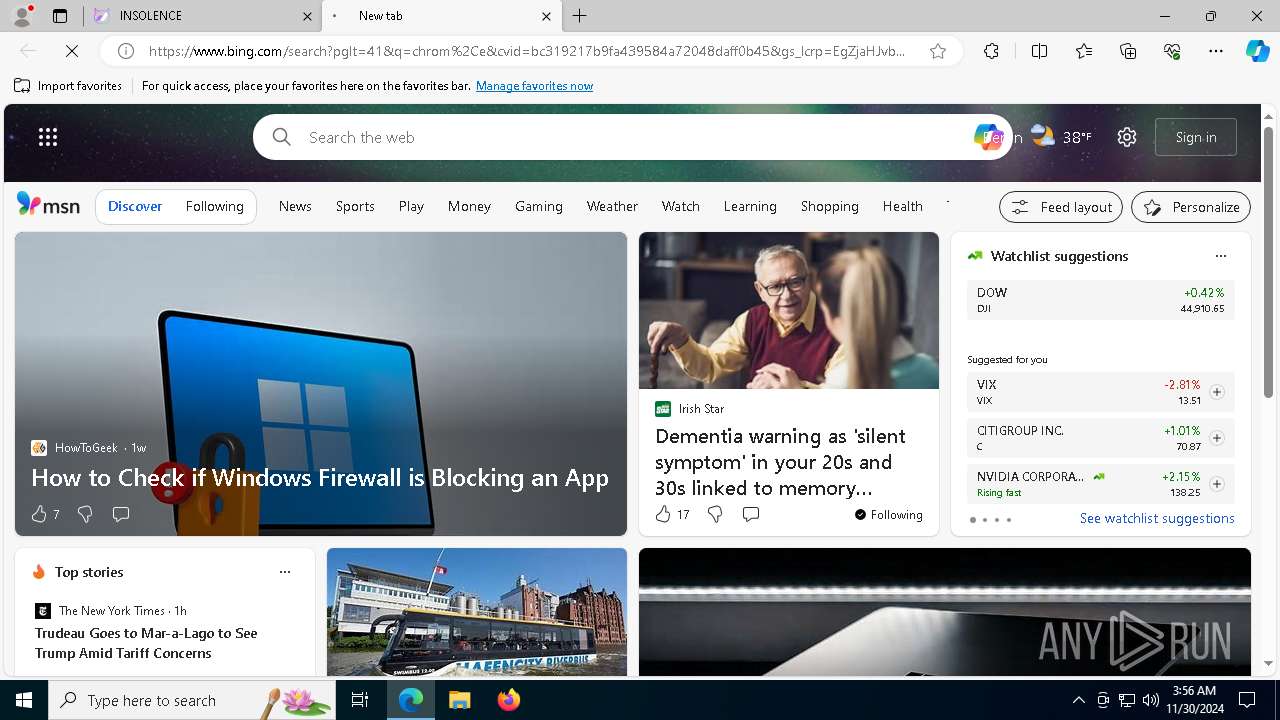Open Dementia warning article
Viewport: 1280px width, 720px height.
(x=781, y=462)
